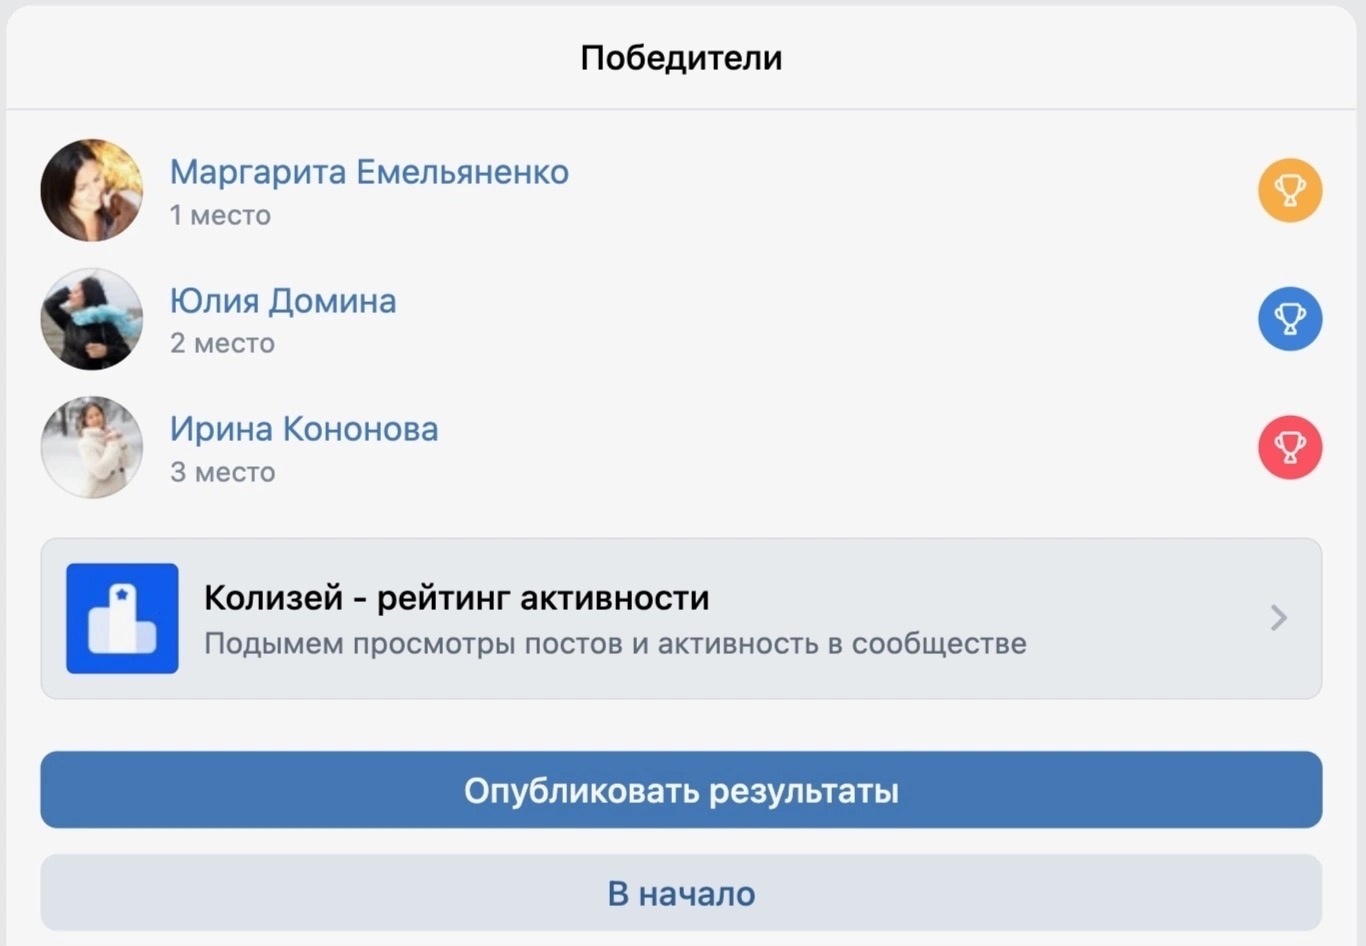Open Ирина Кононова's avatar photo
1366x946 pixels.
(92, 447)
